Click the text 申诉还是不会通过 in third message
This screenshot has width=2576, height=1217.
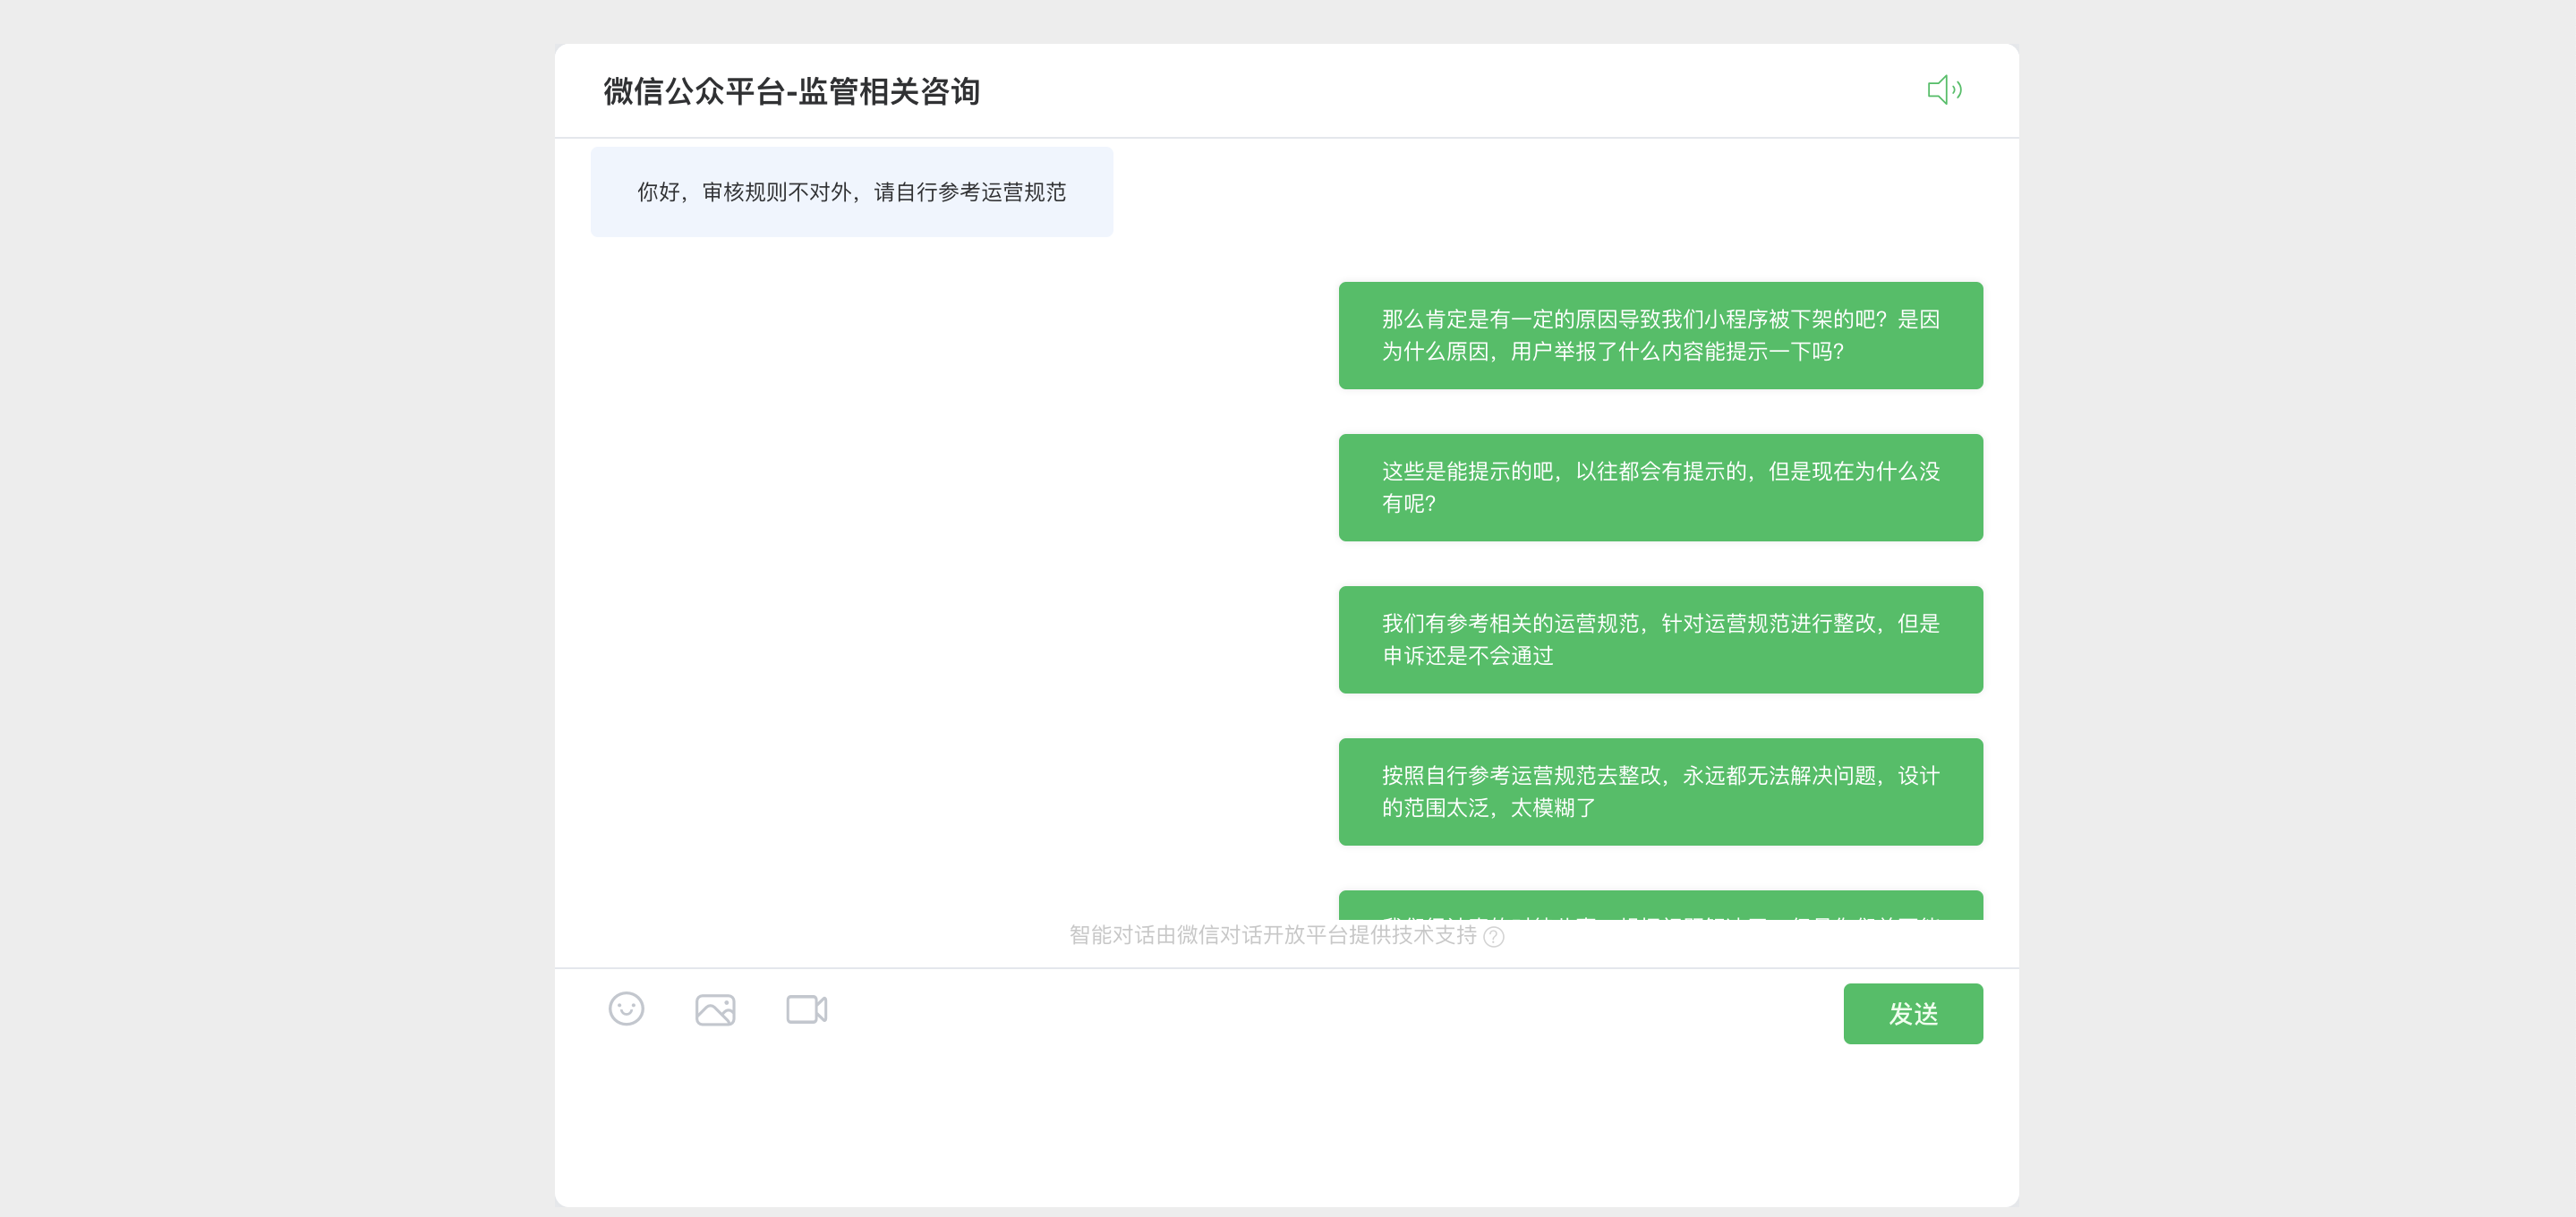click(x=1467, y=656)
